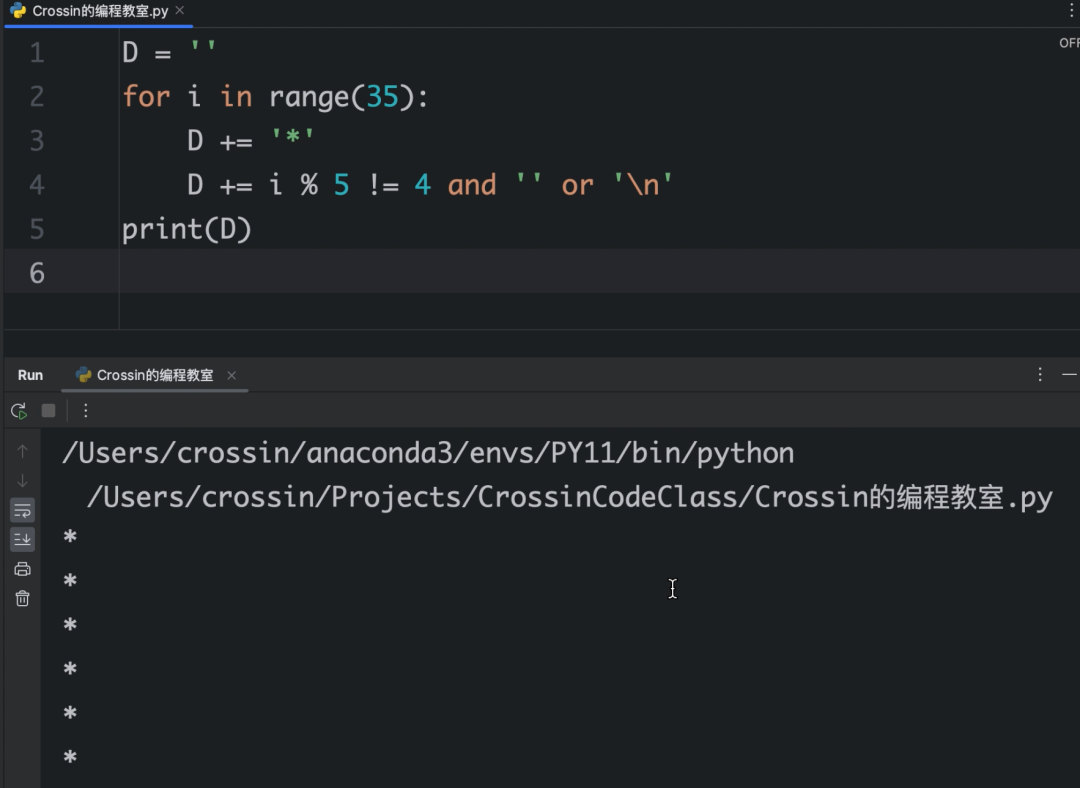Screen dimensions: 1080x788
Task: Click the '\n' string literal on line 4
Action: coord(643,185)
